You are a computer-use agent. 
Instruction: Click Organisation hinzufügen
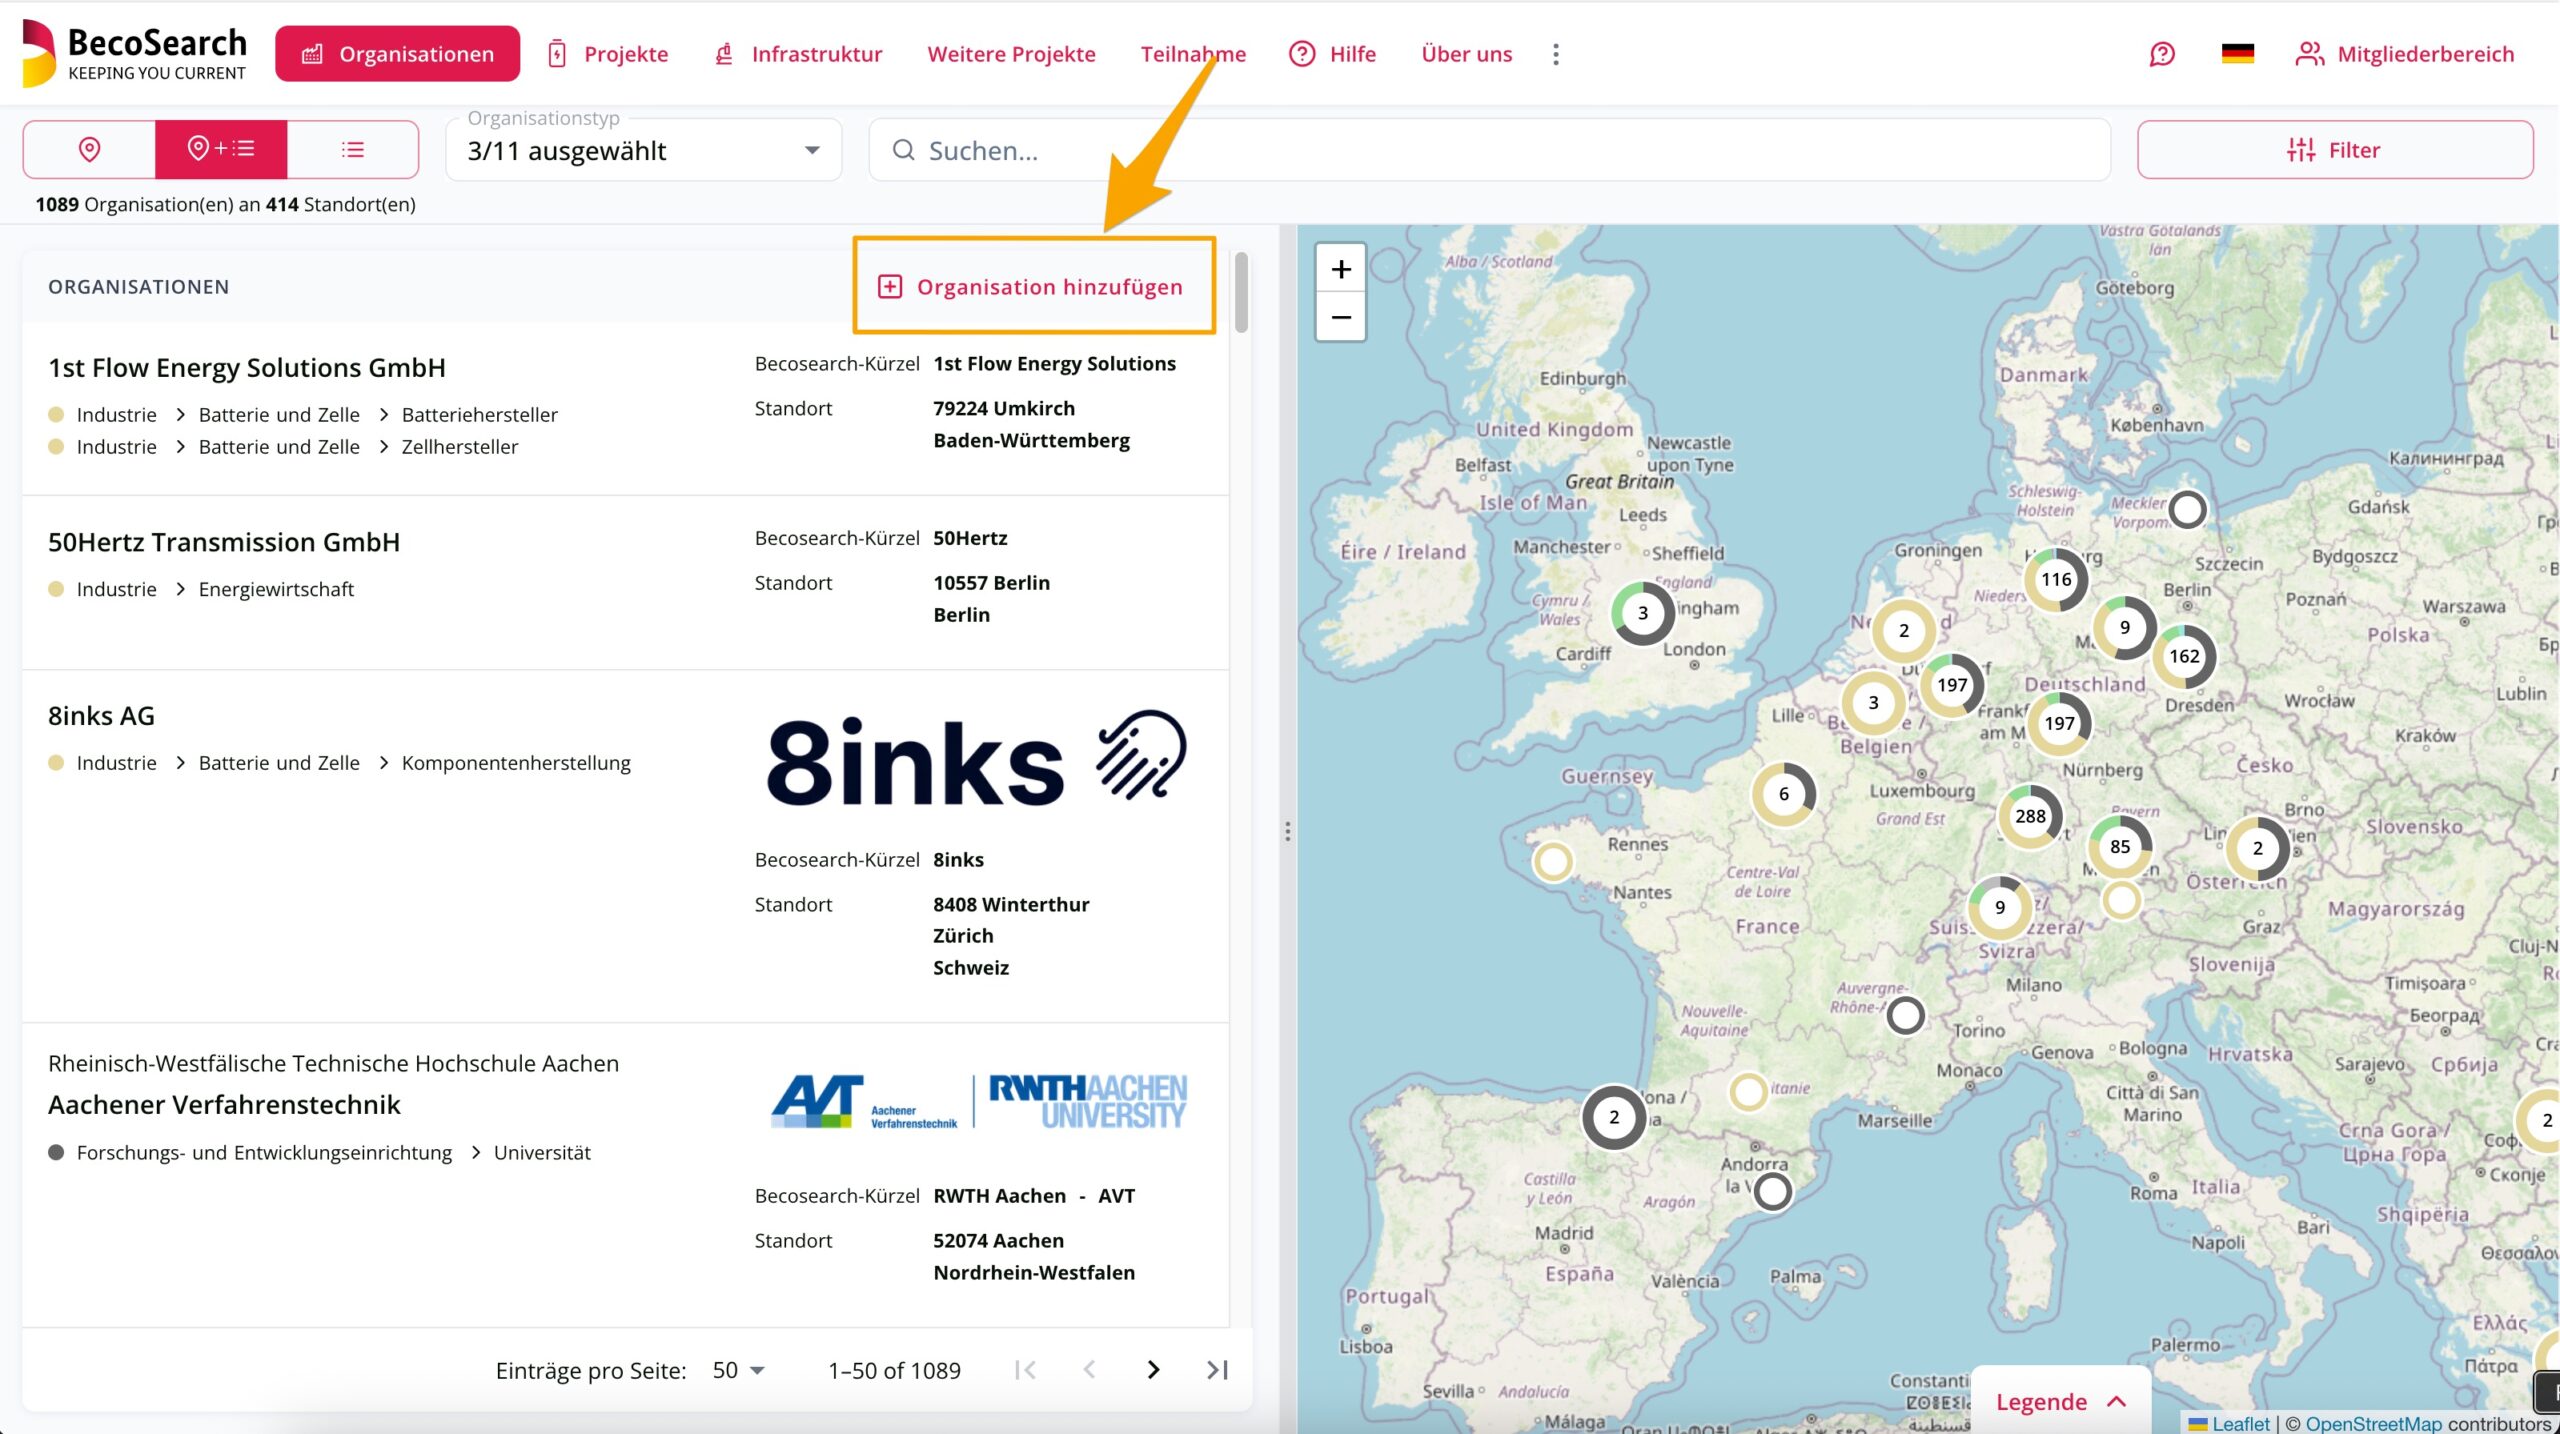1032,287
